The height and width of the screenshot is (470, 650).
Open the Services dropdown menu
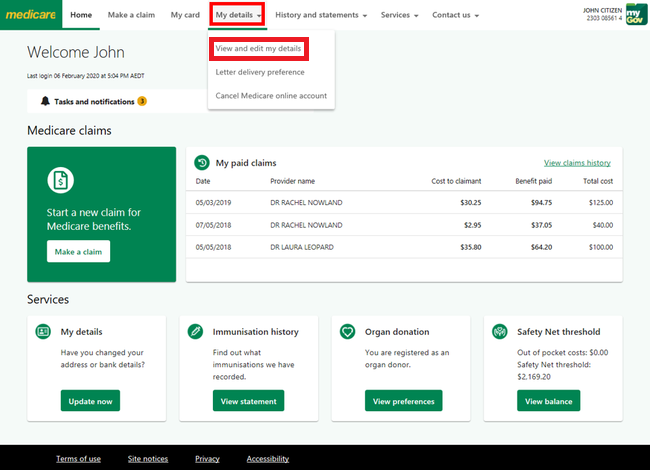(x=400, y=16)
